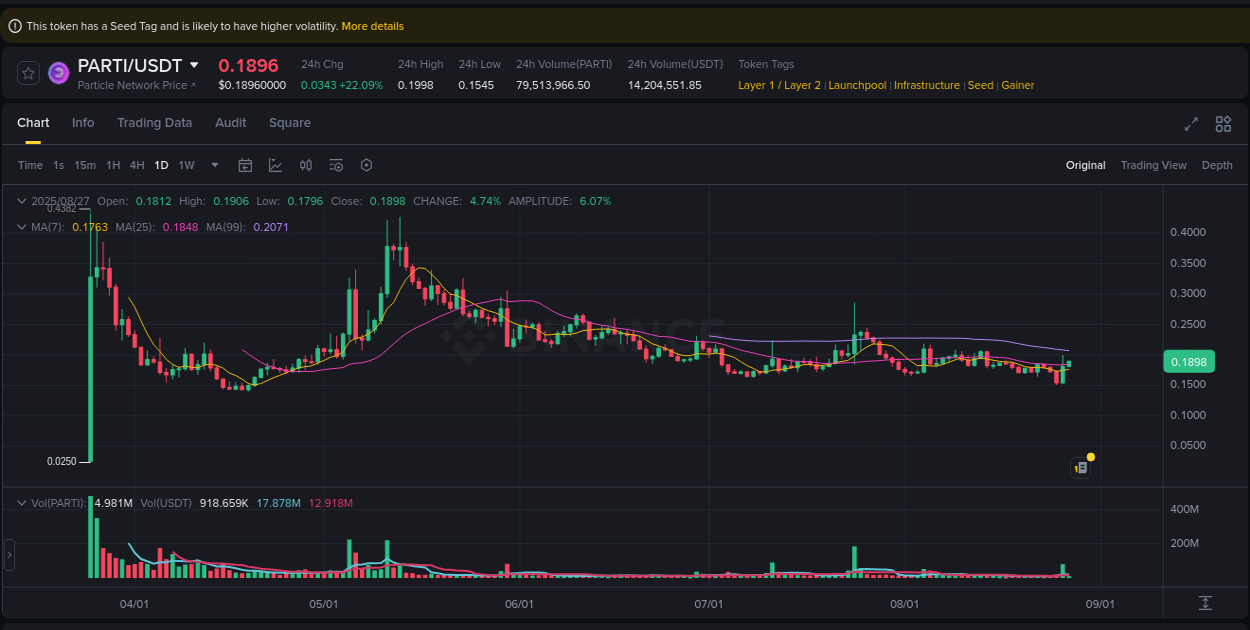Open the date range calendar picker
The width and height of the screenshot is (1250, 630).
coord(245,165)
